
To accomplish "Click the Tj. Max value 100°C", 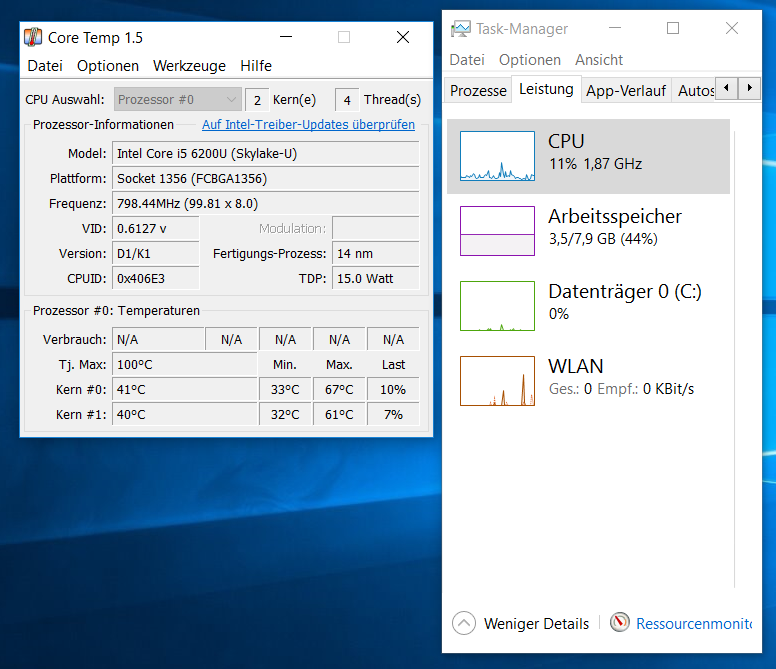I will click(x=185, y=365).
